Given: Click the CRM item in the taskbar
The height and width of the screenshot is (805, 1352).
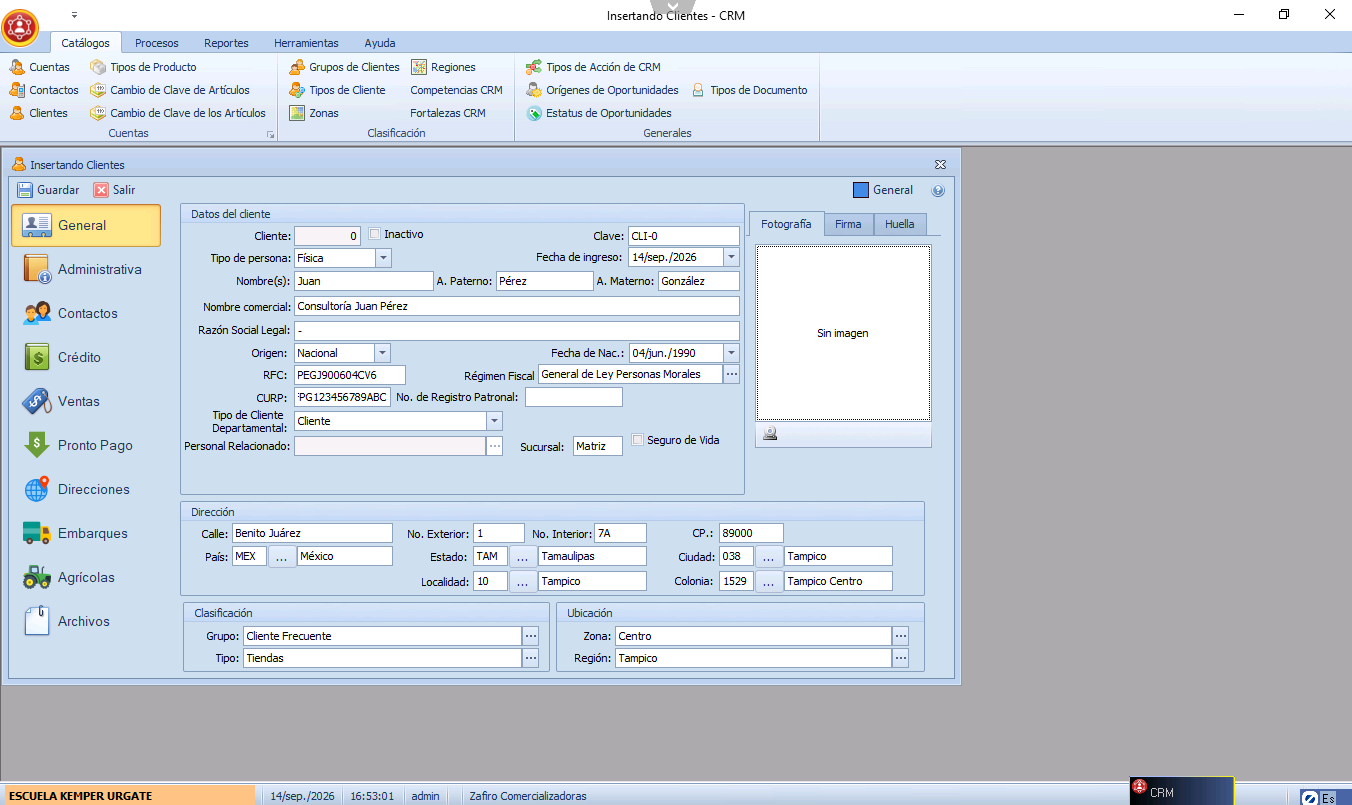Looking at the screenshot, I should click(x=1181, y=792).
